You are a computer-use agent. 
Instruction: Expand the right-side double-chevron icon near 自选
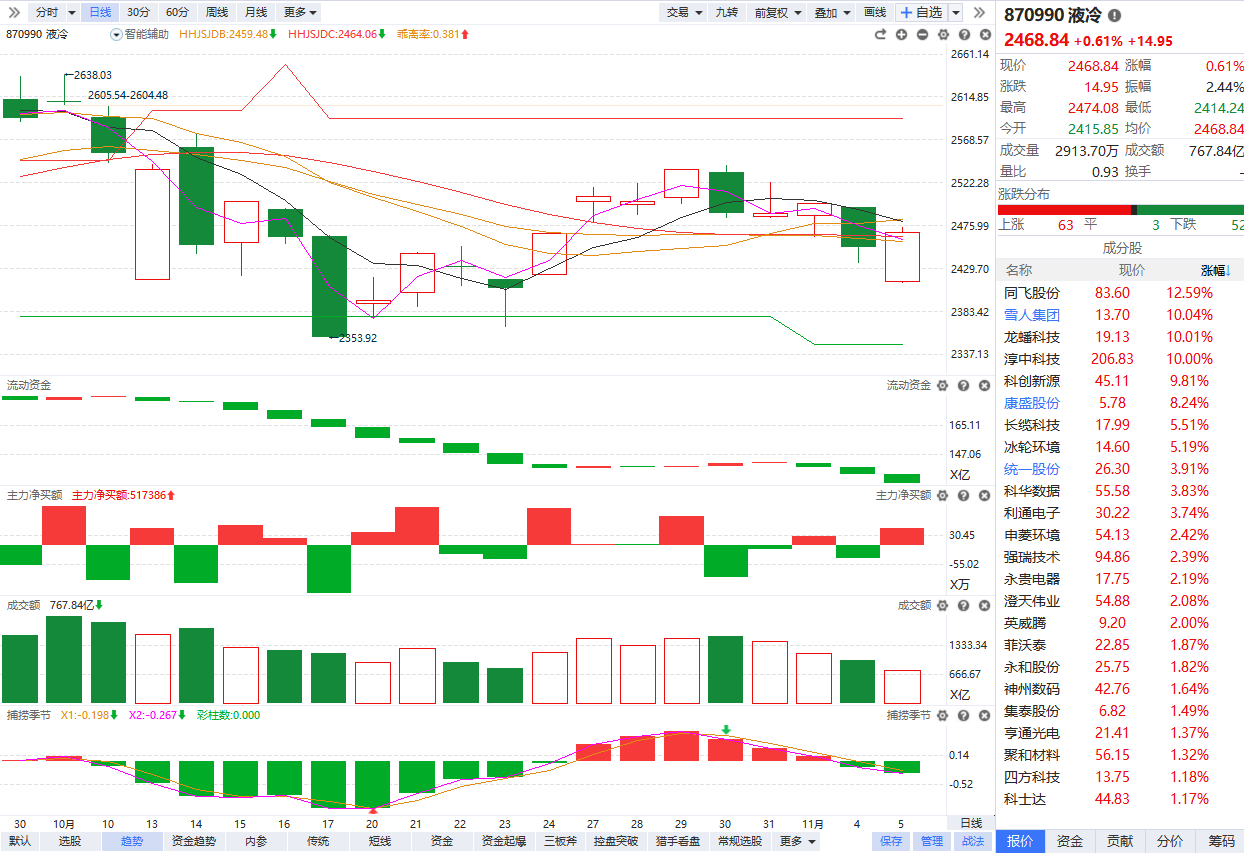(980, 12)
